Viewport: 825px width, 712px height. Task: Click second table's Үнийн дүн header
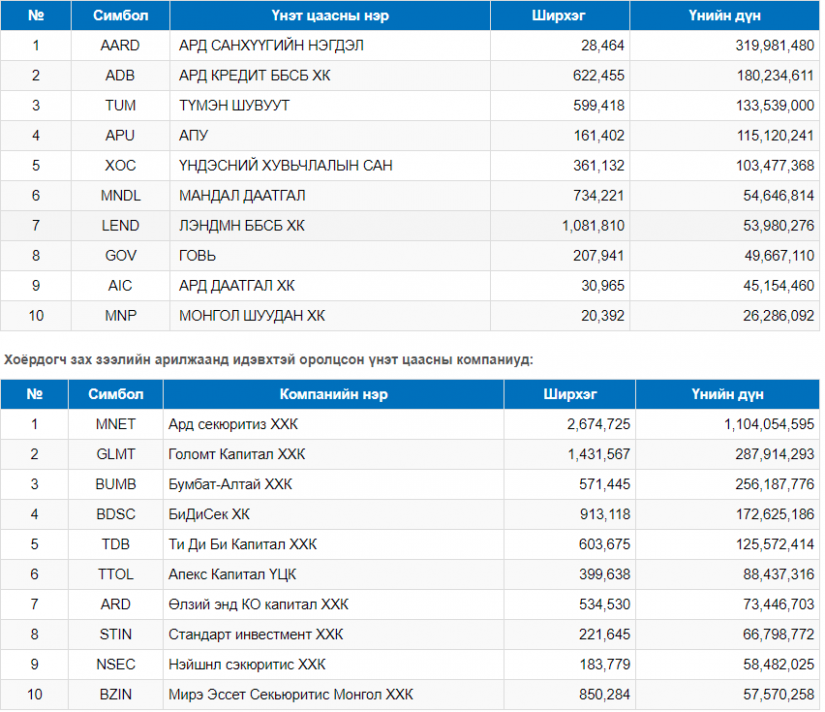[x=727, y=394]
